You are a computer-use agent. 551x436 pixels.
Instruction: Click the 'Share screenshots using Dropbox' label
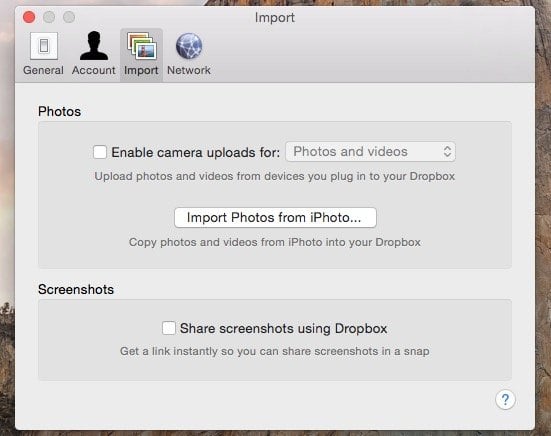pos(283,329)
